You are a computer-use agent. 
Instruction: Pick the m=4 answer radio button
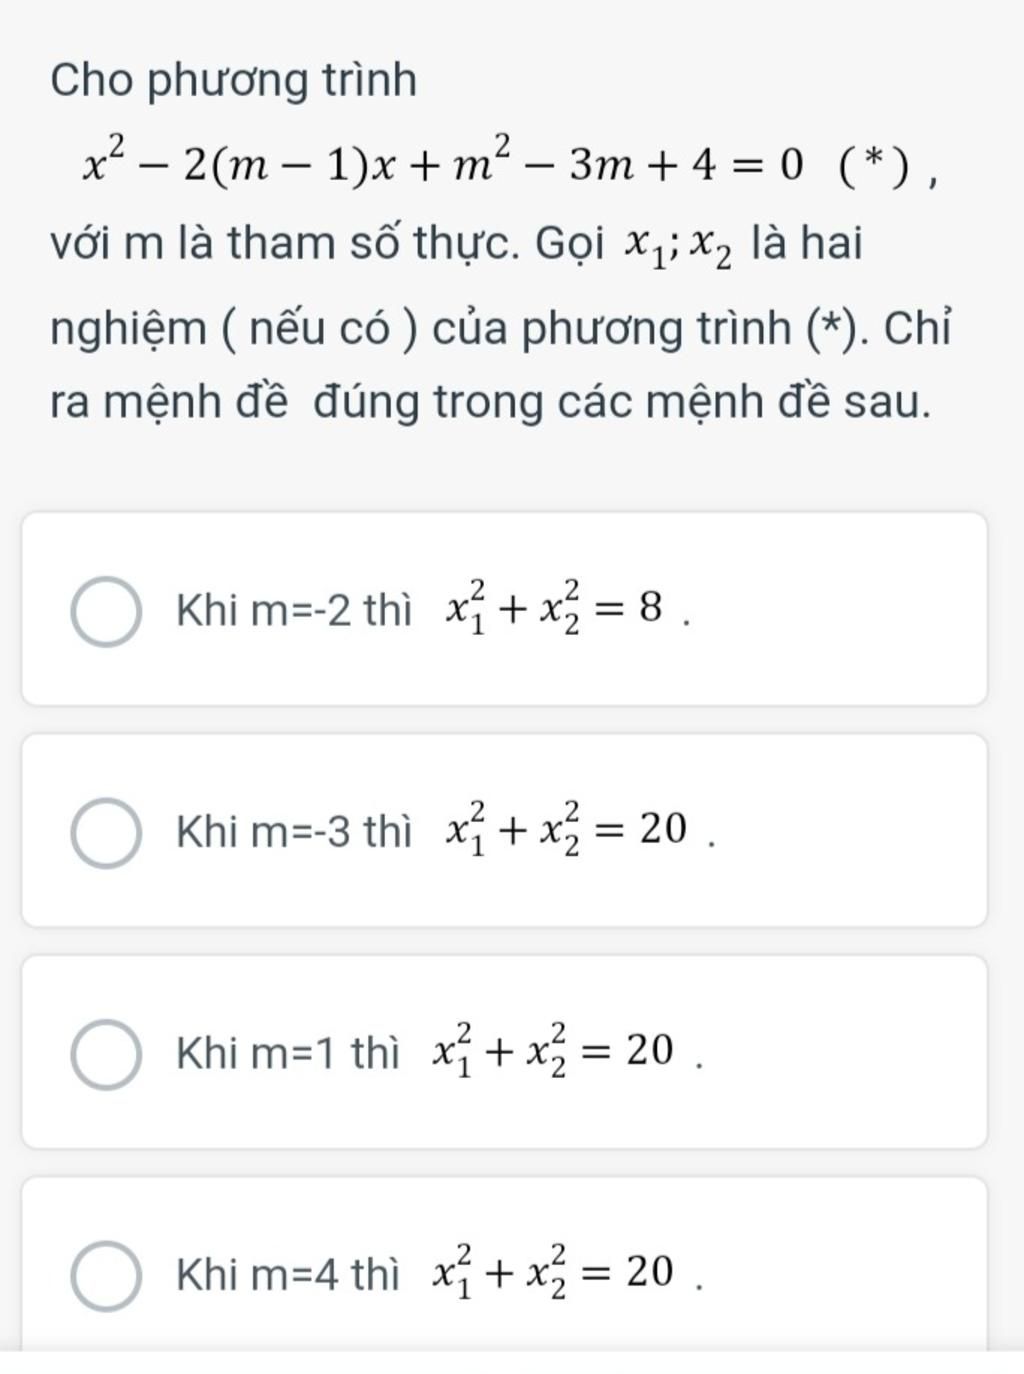pyautogui.click(x=106, y=1276)
